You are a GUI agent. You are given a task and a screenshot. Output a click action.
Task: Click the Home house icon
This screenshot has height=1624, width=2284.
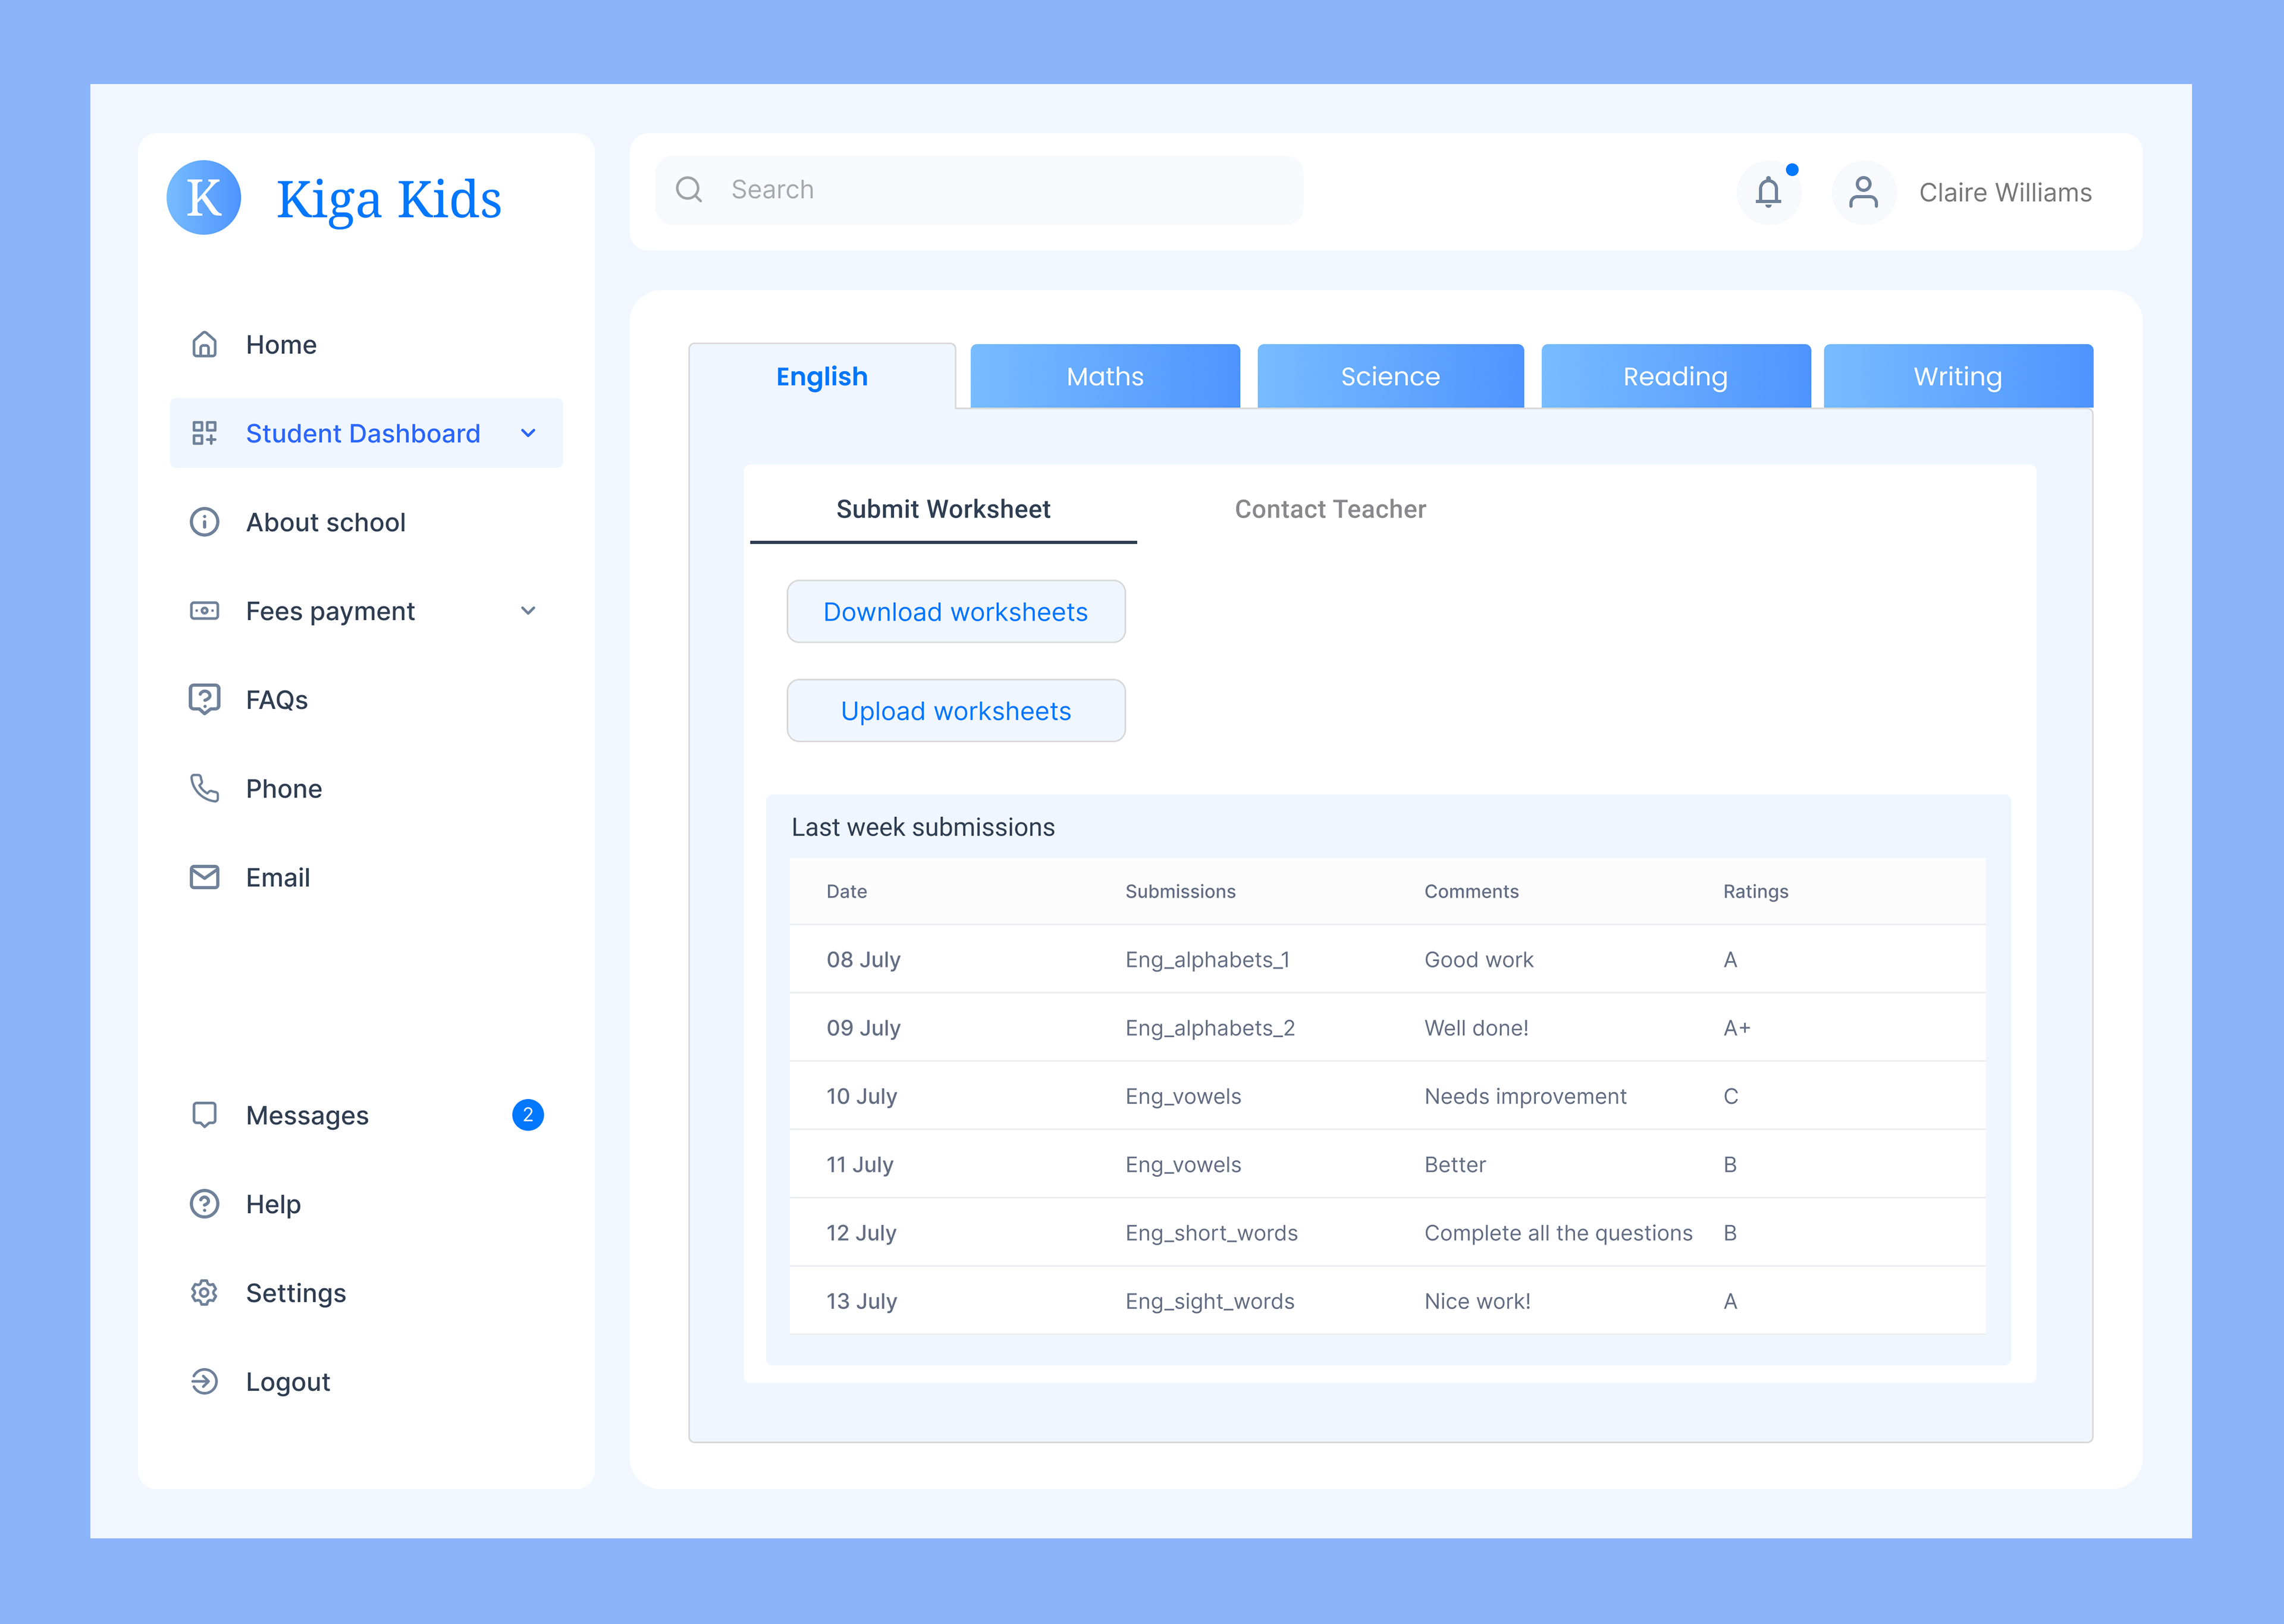(204, 345)
